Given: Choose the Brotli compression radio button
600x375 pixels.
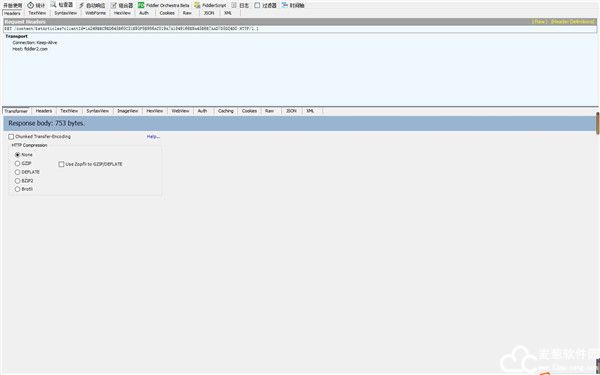Looking at the screenshot, I should 17,189.
